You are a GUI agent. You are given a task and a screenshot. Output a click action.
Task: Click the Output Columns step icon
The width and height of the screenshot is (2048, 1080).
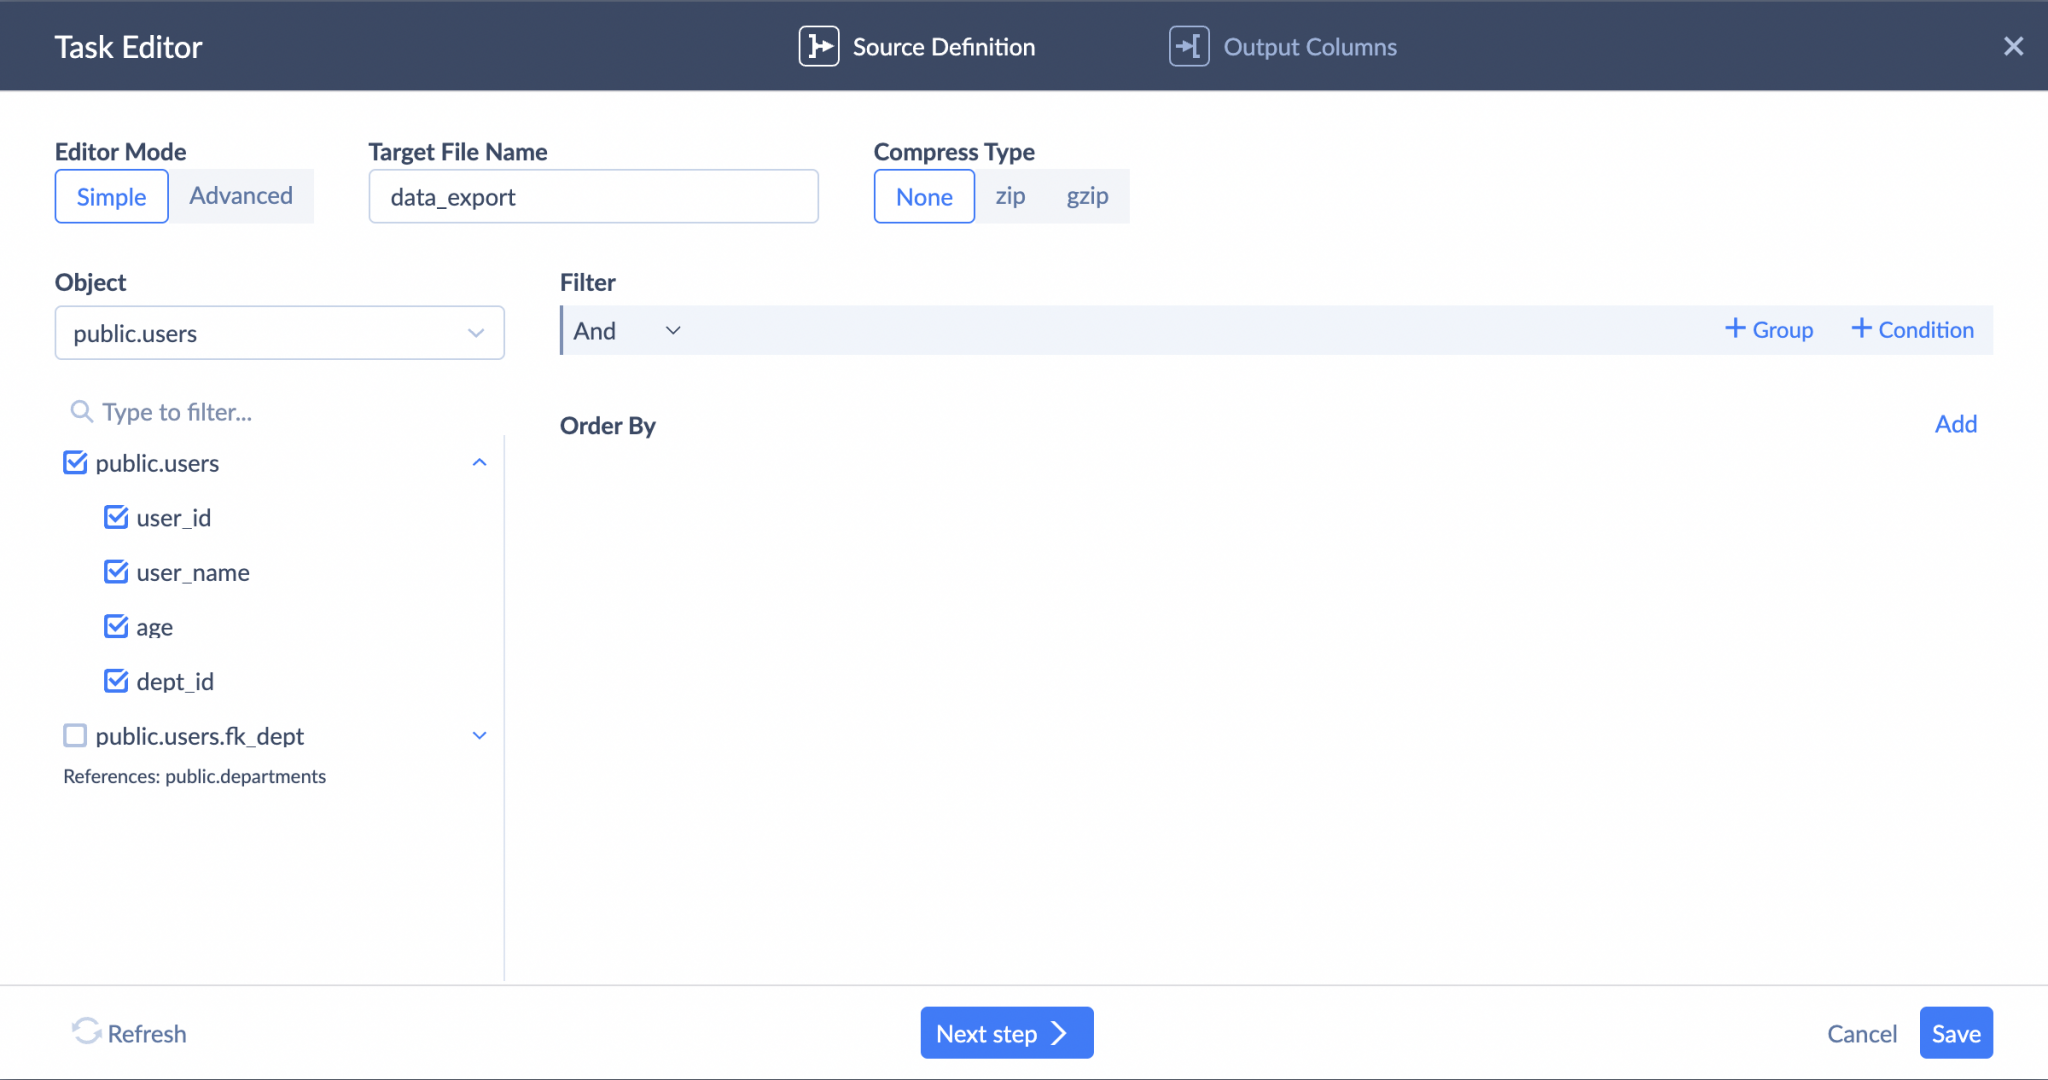(x=1187, y=46)
